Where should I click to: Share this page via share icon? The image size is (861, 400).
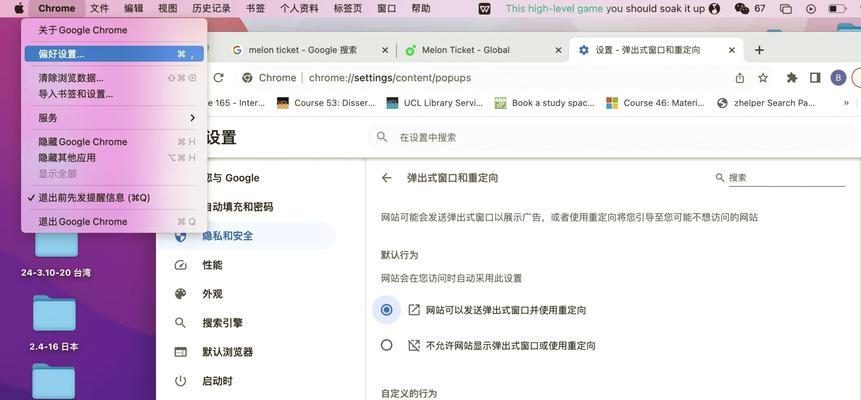(x=740, y=77)
